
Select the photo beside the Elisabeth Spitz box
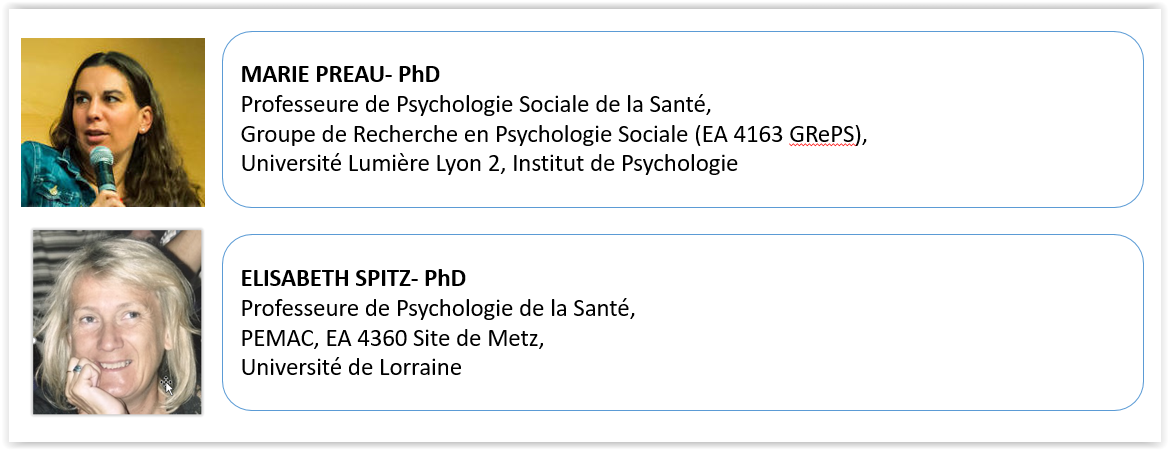coord(117,322)
